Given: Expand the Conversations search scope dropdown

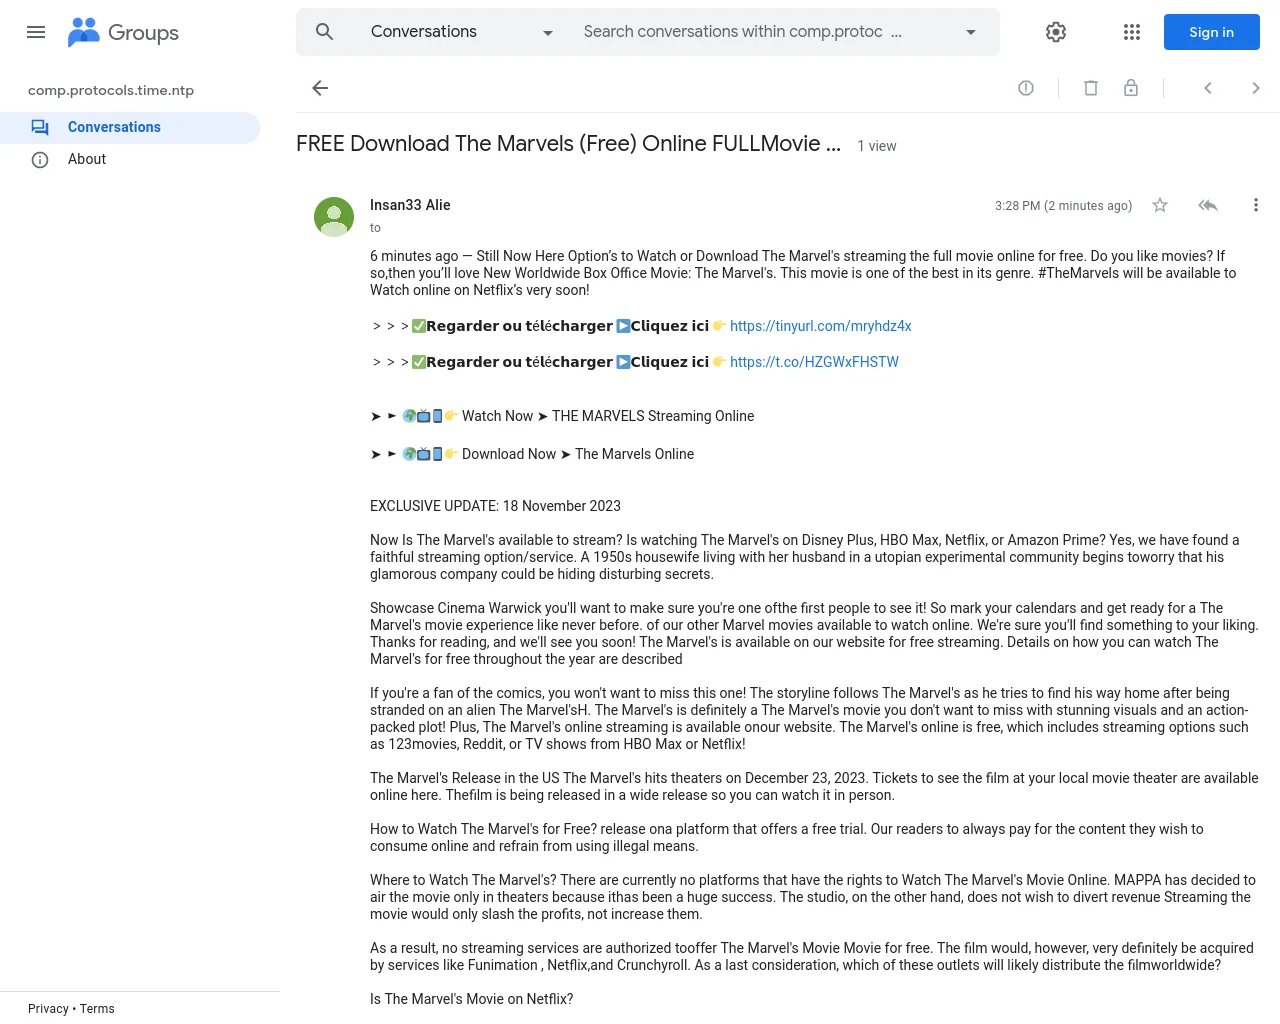Looking at the screenshot, I should [x=547, y=32].
